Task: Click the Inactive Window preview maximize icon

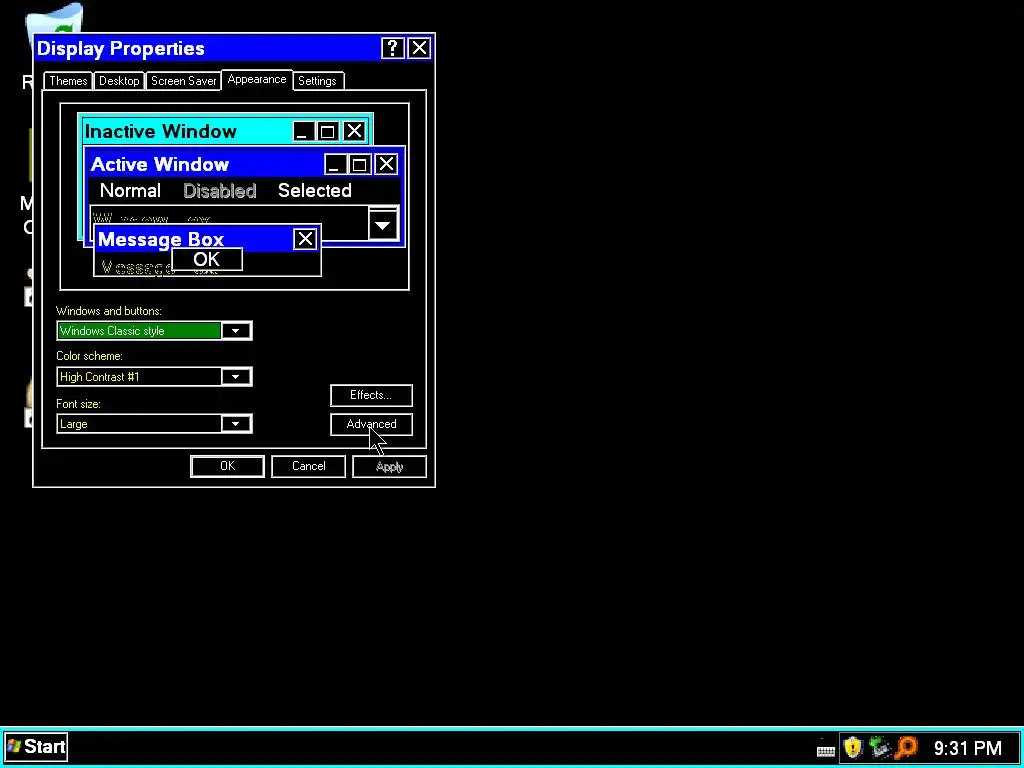Action: click(327, 132)
